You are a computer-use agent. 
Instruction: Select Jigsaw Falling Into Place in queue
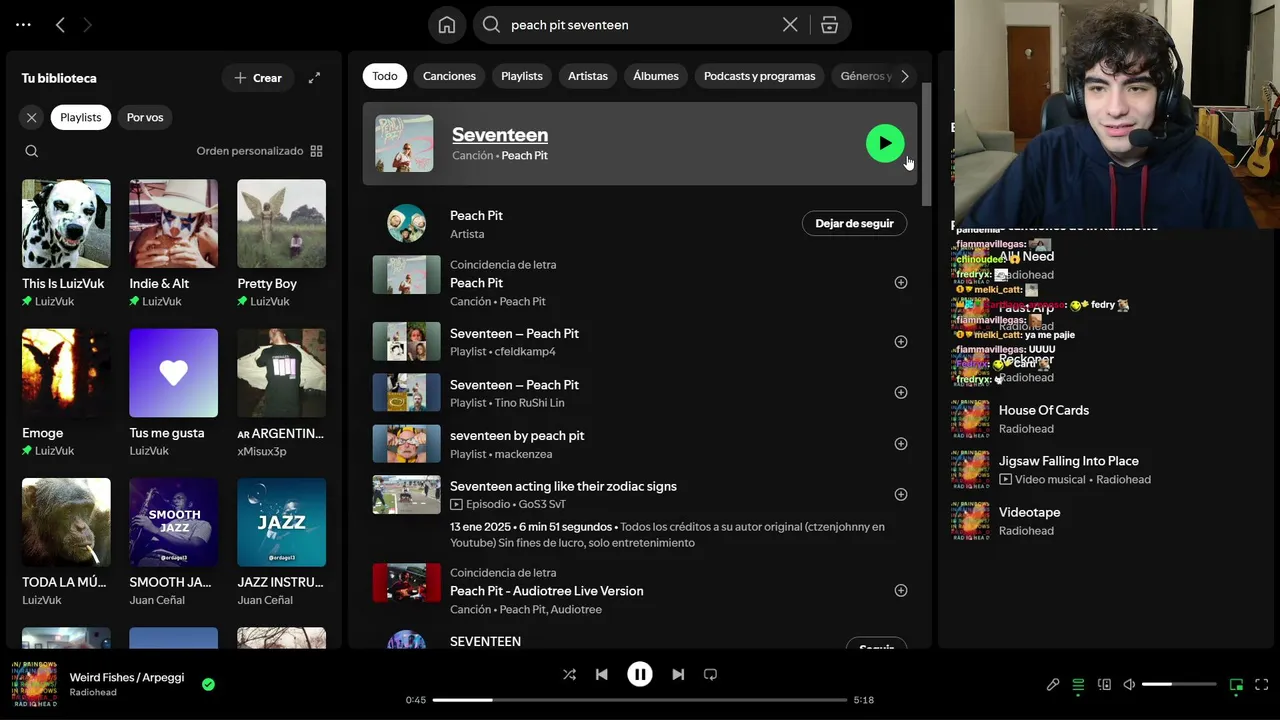[x=1068, y=462]
